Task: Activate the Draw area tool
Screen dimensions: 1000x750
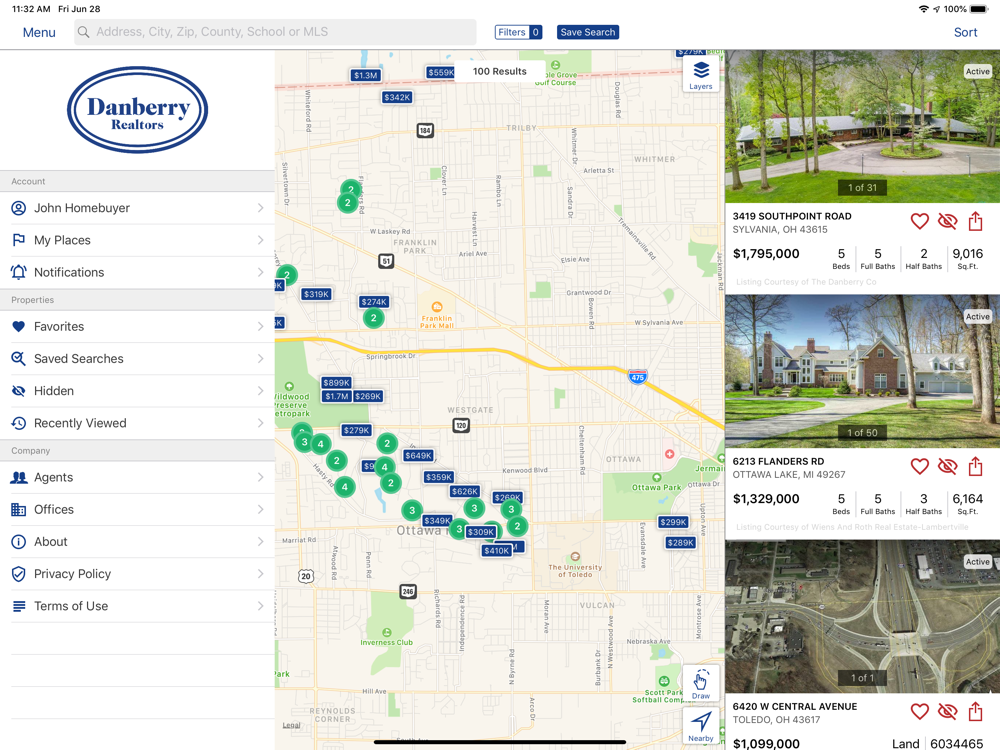Action: coord(700,684)
